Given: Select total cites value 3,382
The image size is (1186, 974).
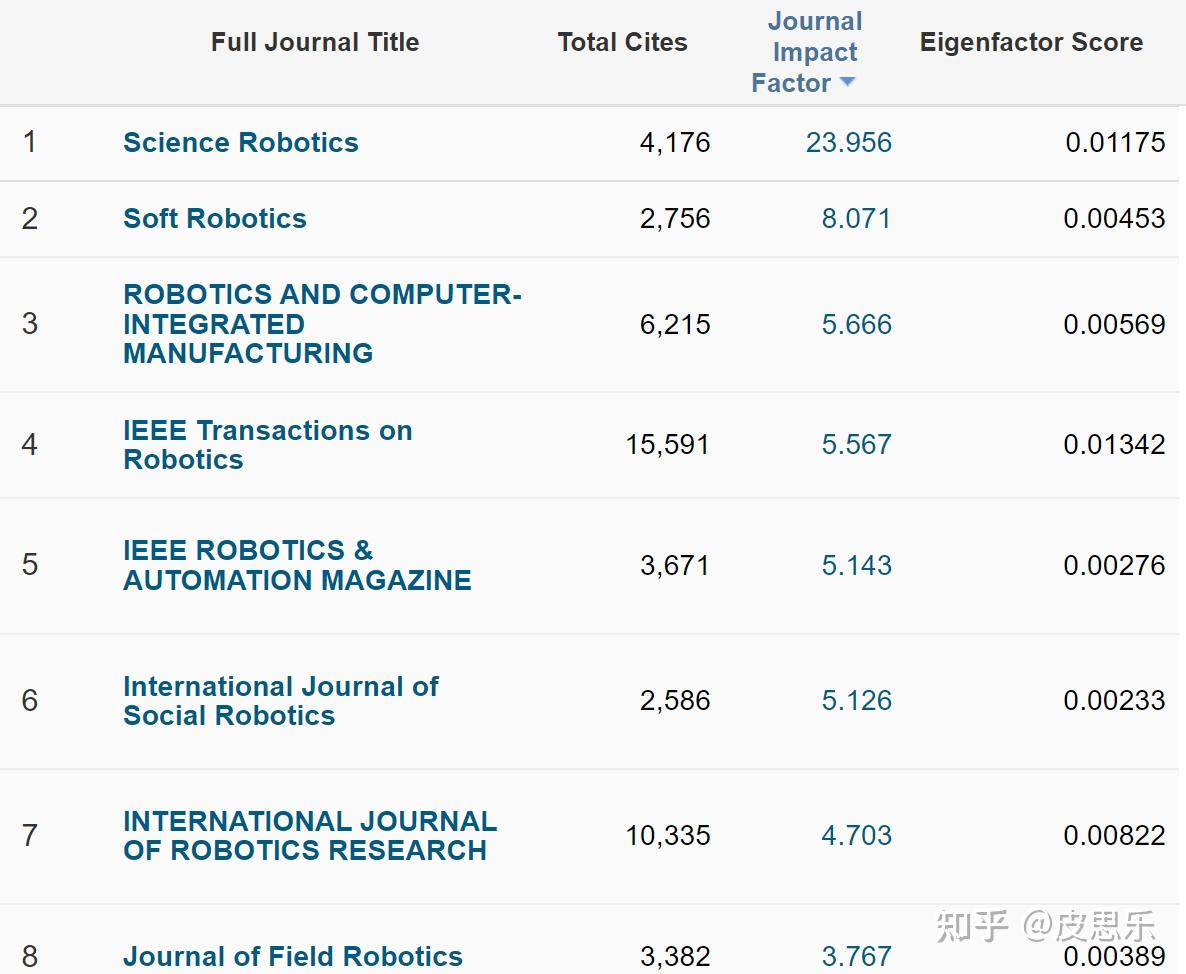Looking at the screenshot, I should tap(675, 957).
